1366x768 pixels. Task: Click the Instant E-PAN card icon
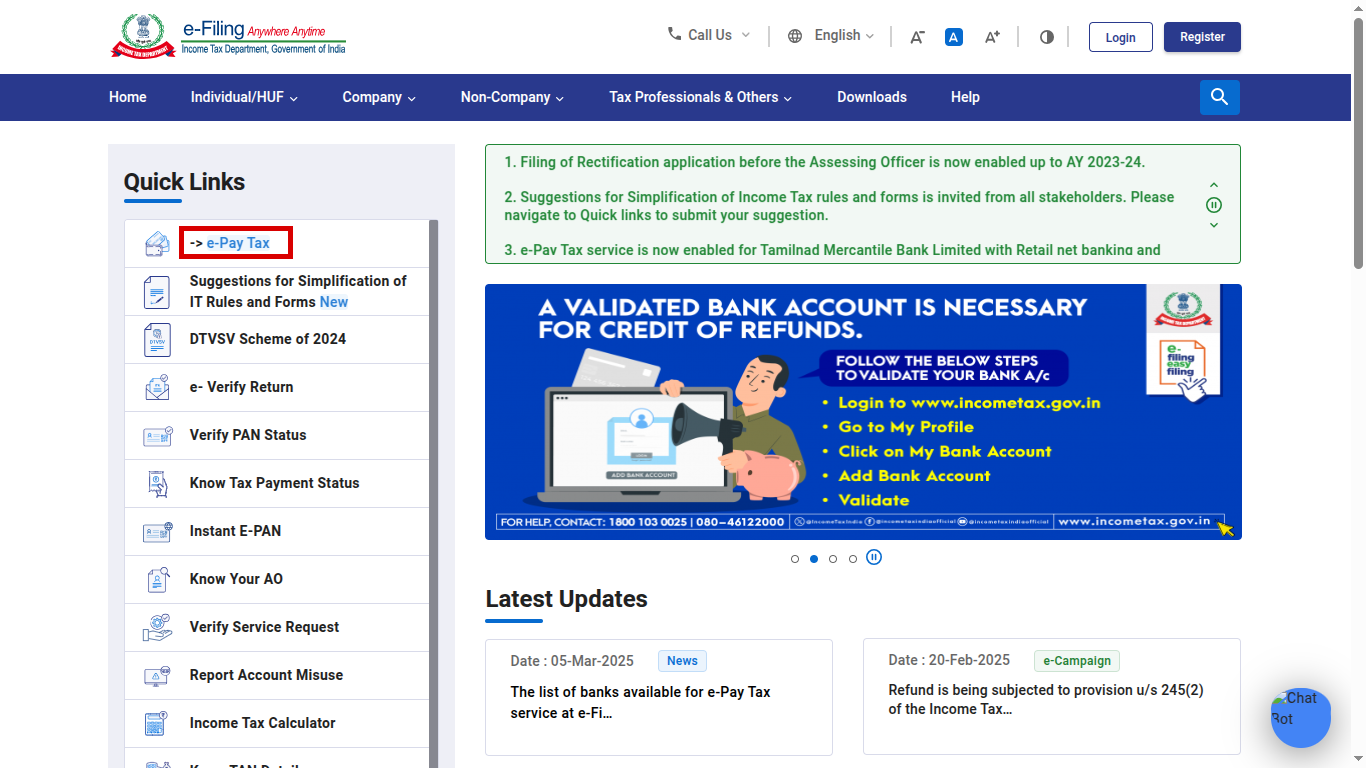pyautogui.click(x=157, y=531)
